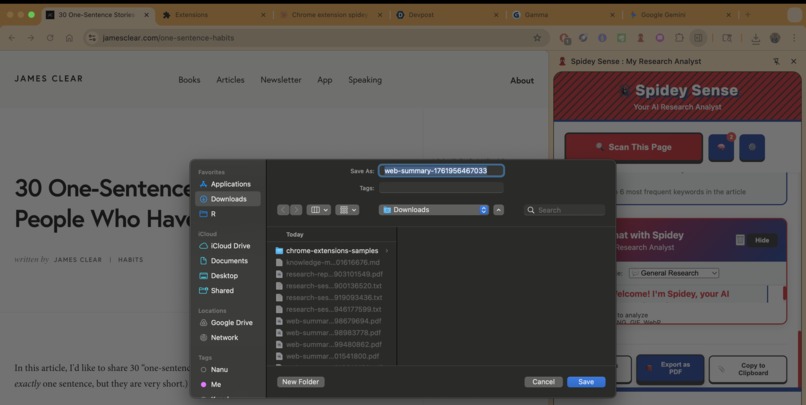Click Scan This Page in Spidey Sense

click(x=634, y=147)
